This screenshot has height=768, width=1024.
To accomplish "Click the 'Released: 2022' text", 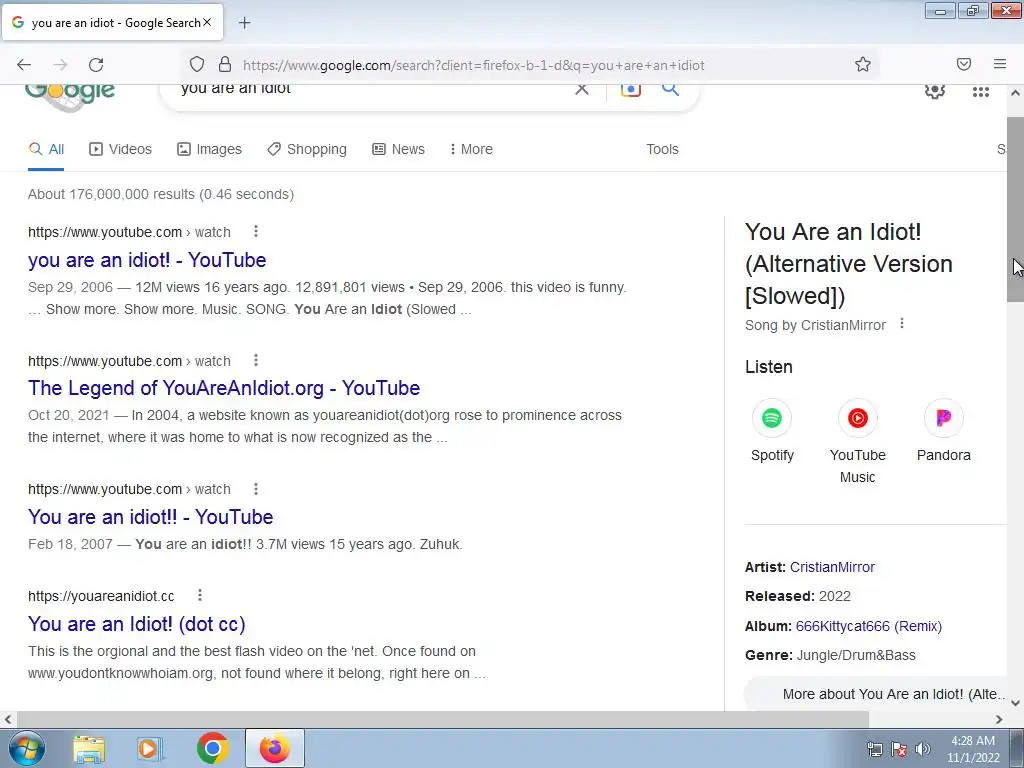I will (x=797, y=596).
